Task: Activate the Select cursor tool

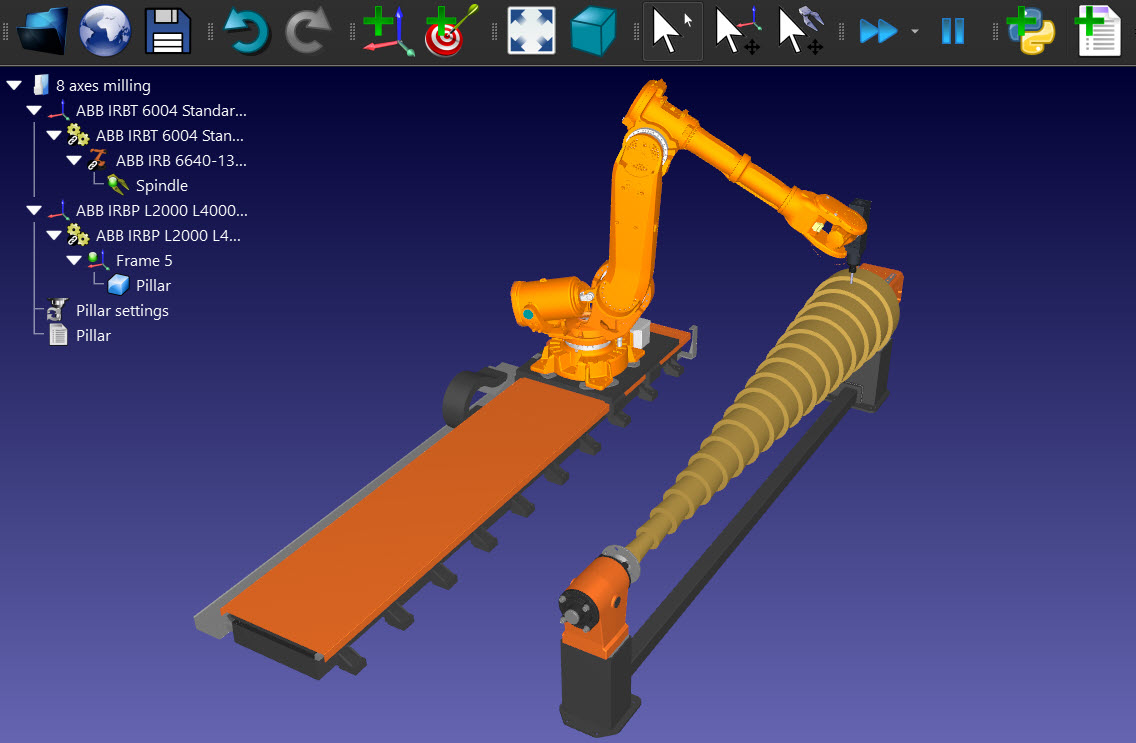Action: point(671,30)
